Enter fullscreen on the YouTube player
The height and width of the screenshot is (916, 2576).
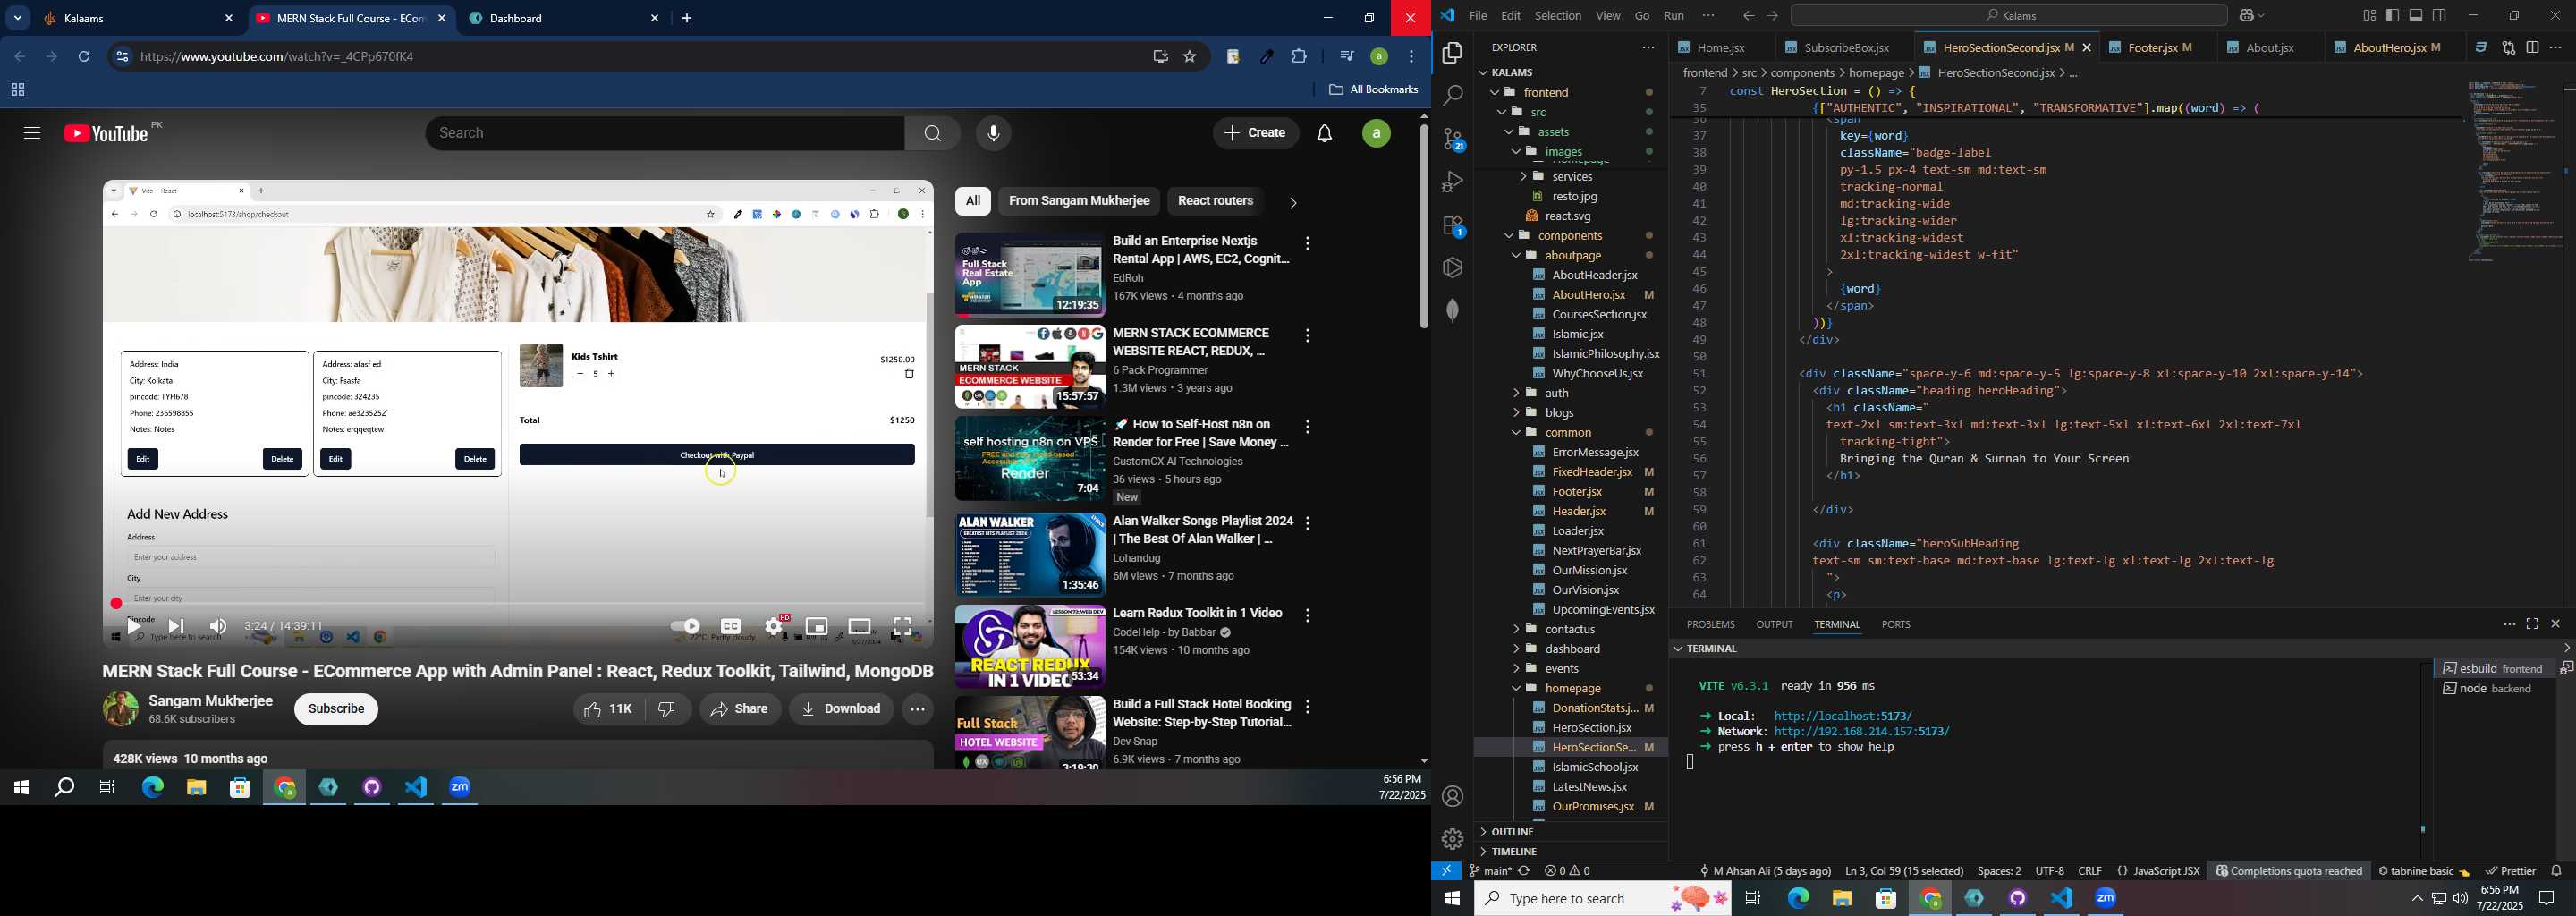tap(902, 627)
